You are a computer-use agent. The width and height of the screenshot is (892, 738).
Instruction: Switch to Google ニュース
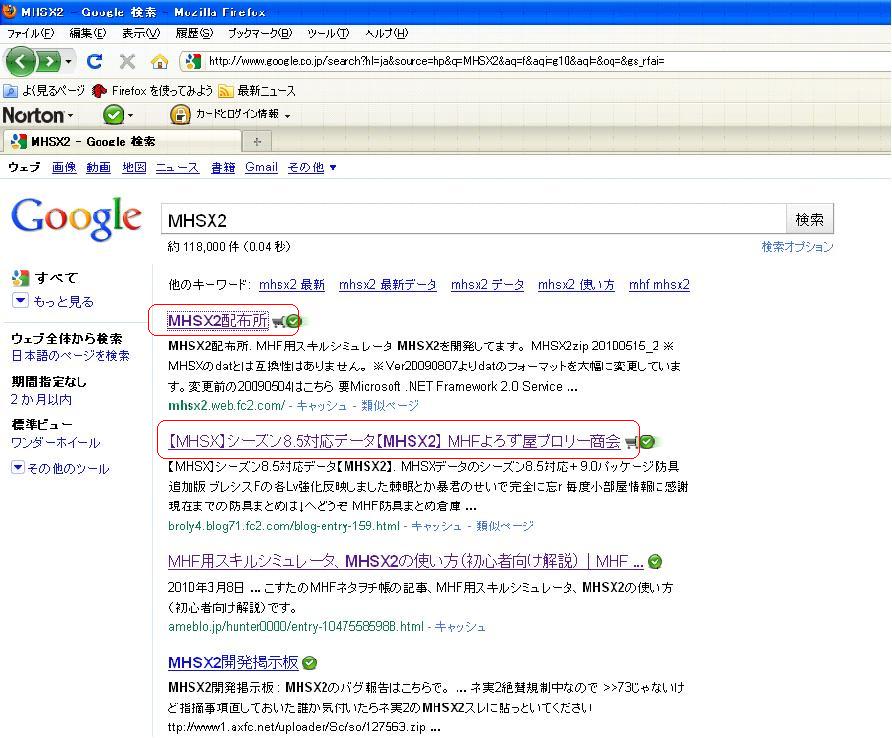(x=177, y=167)
